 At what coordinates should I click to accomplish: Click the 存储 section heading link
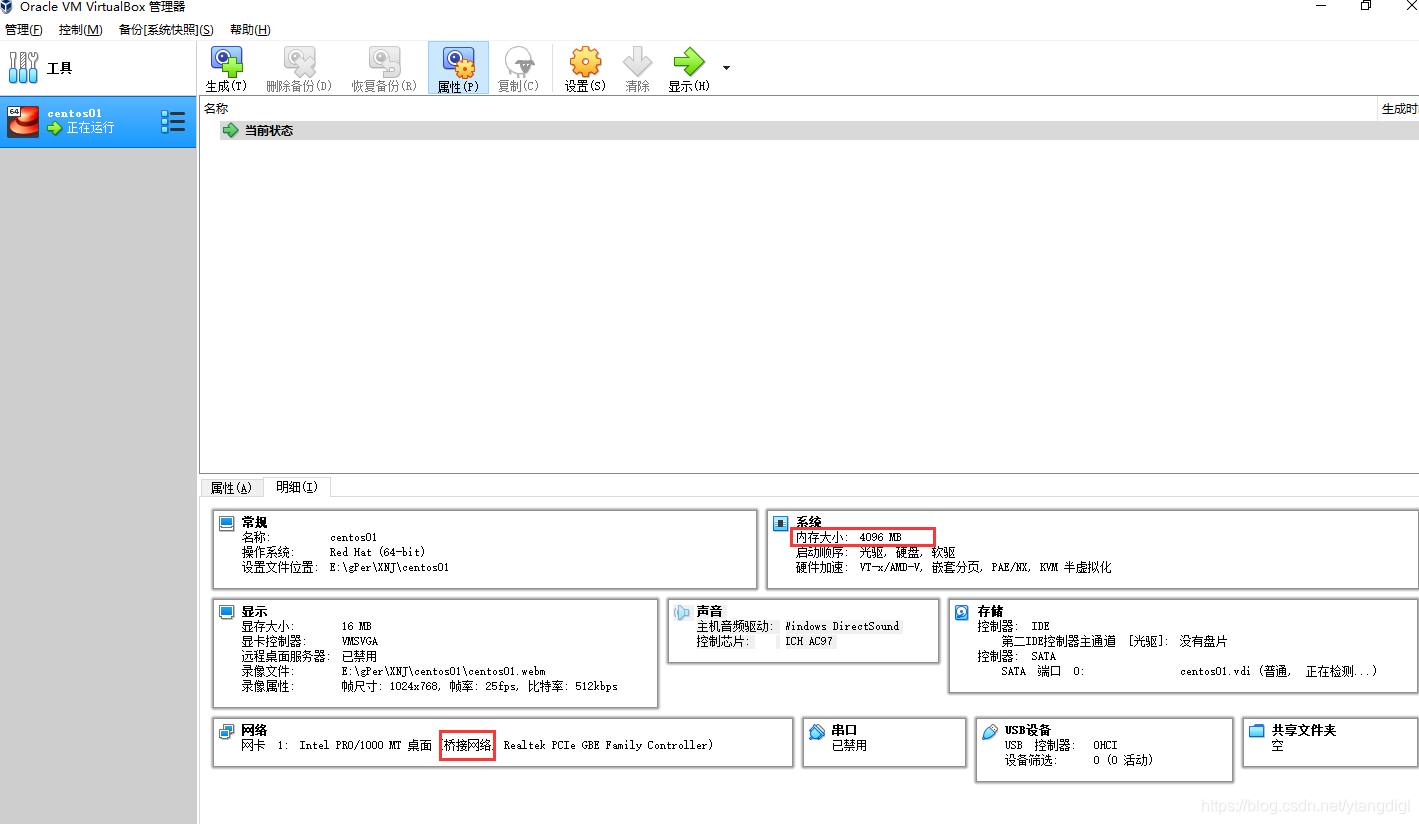(x=990, y=611)
